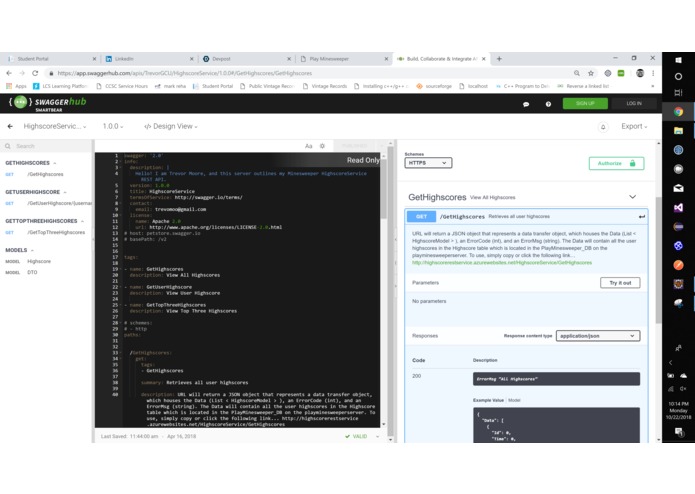This screenshot has width=695, height=494.
Task: Open editor settings gear icon
Action: point(322,146)
